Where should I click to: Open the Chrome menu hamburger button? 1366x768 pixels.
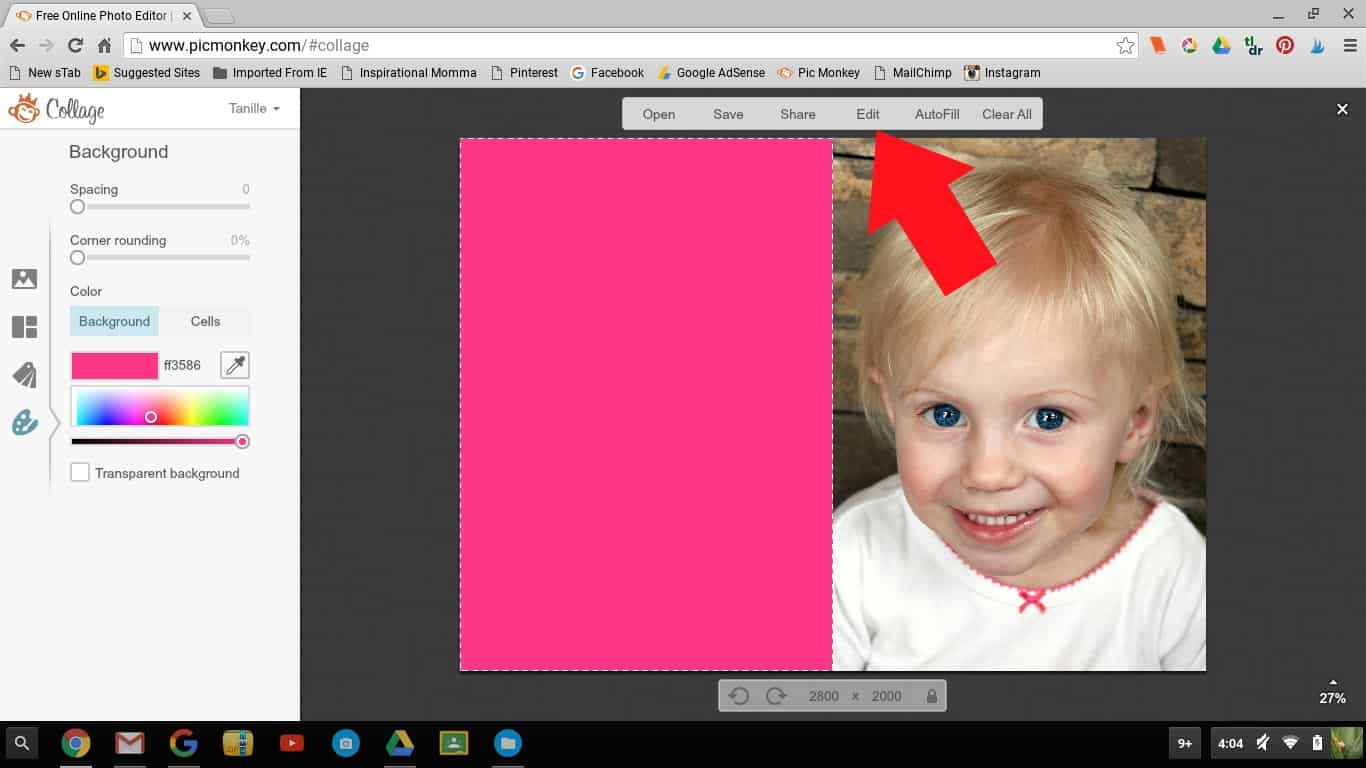1350,45
